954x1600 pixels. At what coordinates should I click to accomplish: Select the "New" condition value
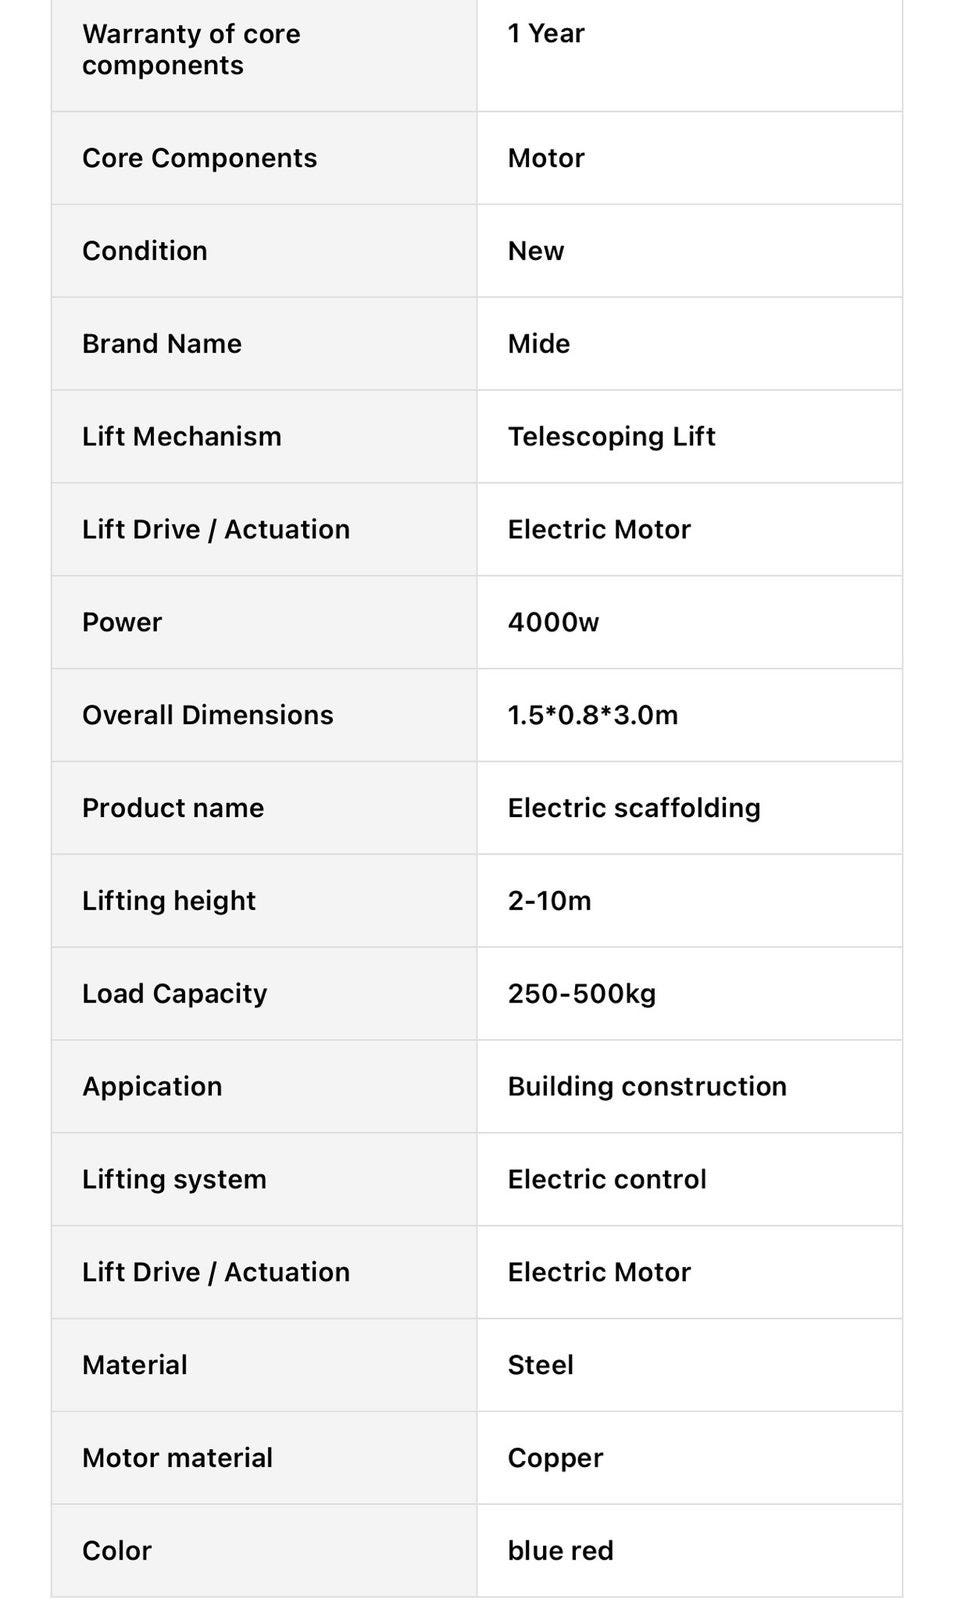point(536,251)
